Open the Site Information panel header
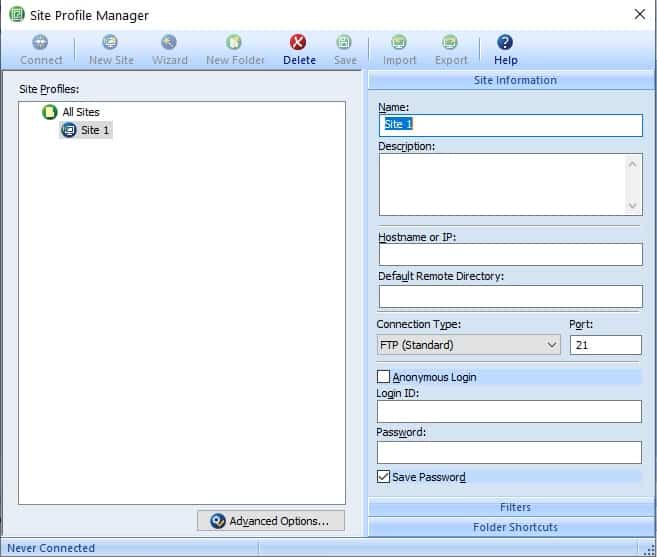 [511, 80]
